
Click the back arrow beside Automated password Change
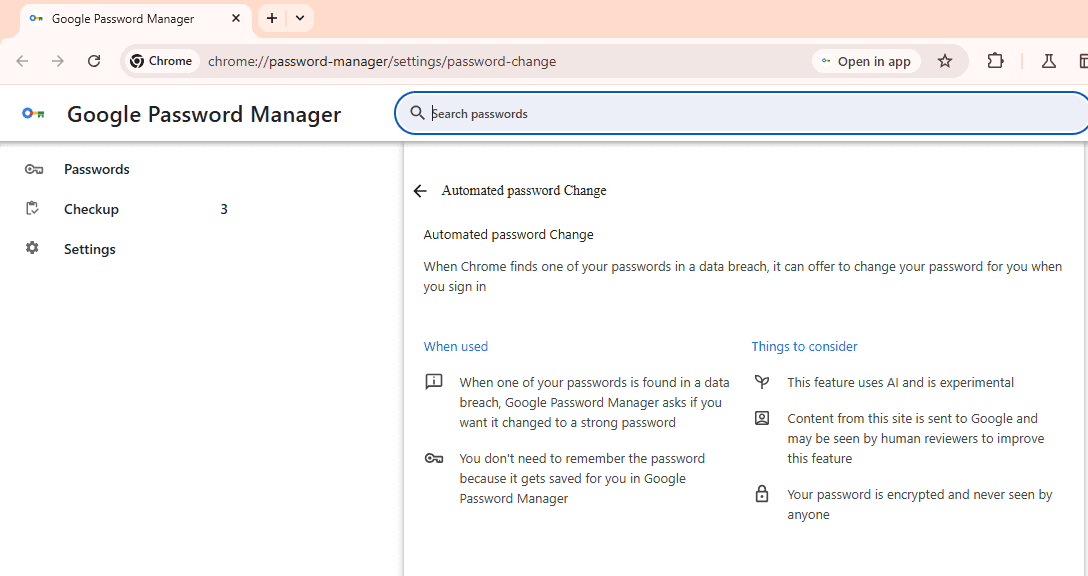click(x=420, y=191)
